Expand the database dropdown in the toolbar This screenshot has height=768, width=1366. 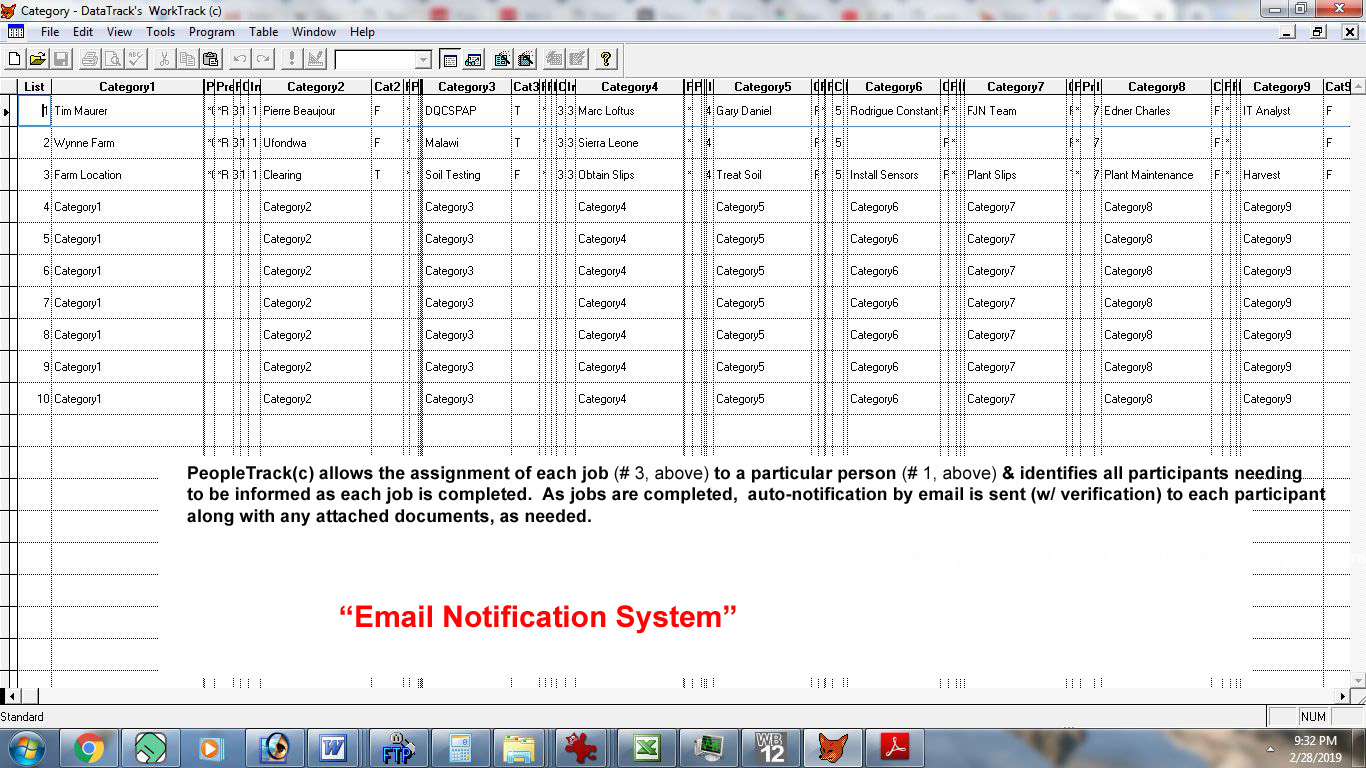coord(422,60)
